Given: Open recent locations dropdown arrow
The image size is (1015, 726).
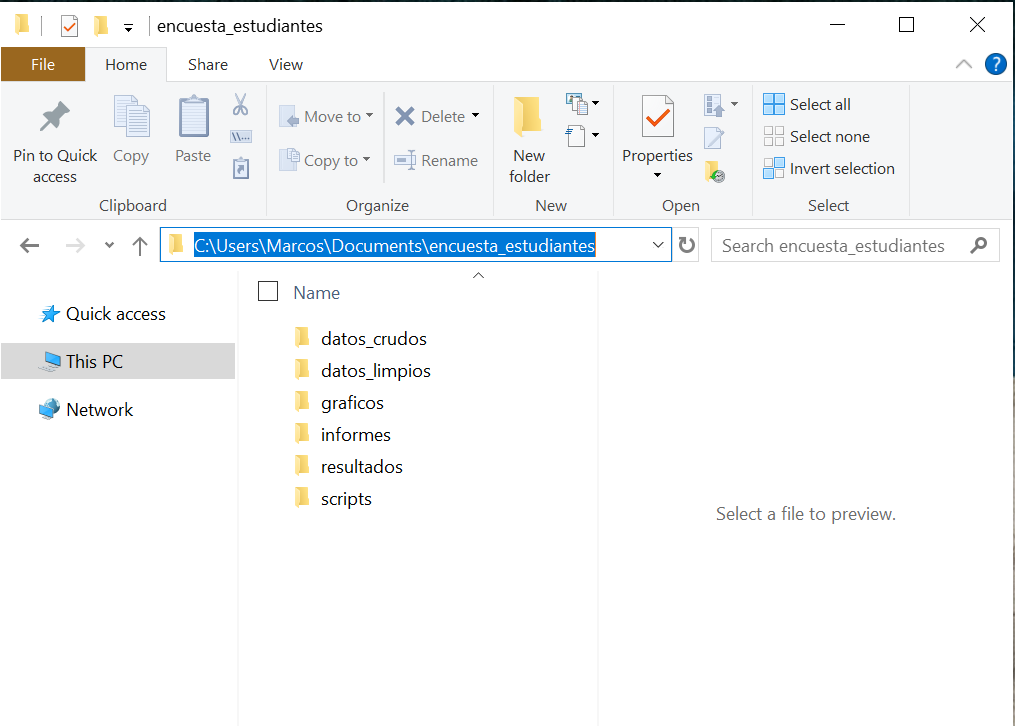Looking at the screenshot, I should pos(109,245).
